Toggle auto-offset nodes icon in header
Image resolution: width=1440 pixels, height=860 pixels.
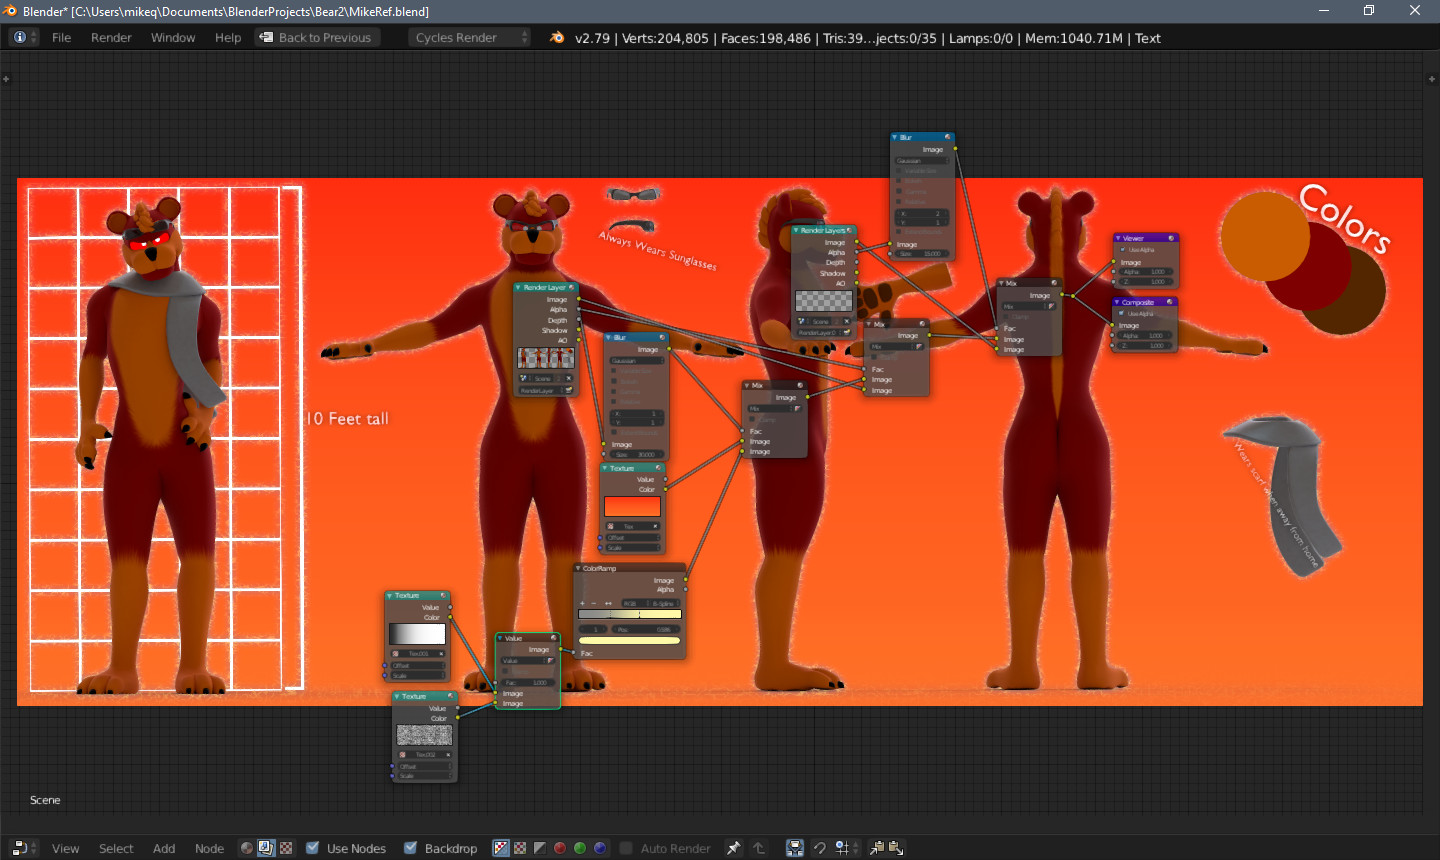coord(795,848)
